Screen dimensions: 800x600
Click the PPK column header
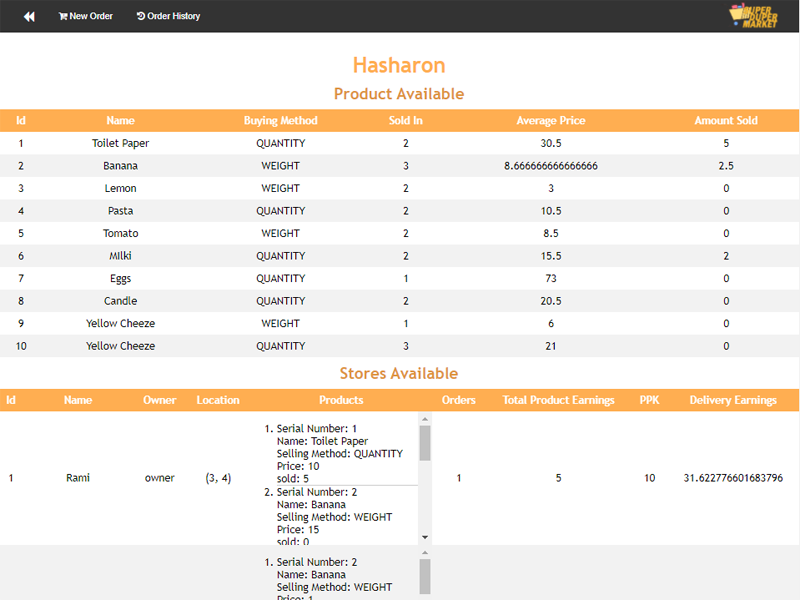point(649,400)
